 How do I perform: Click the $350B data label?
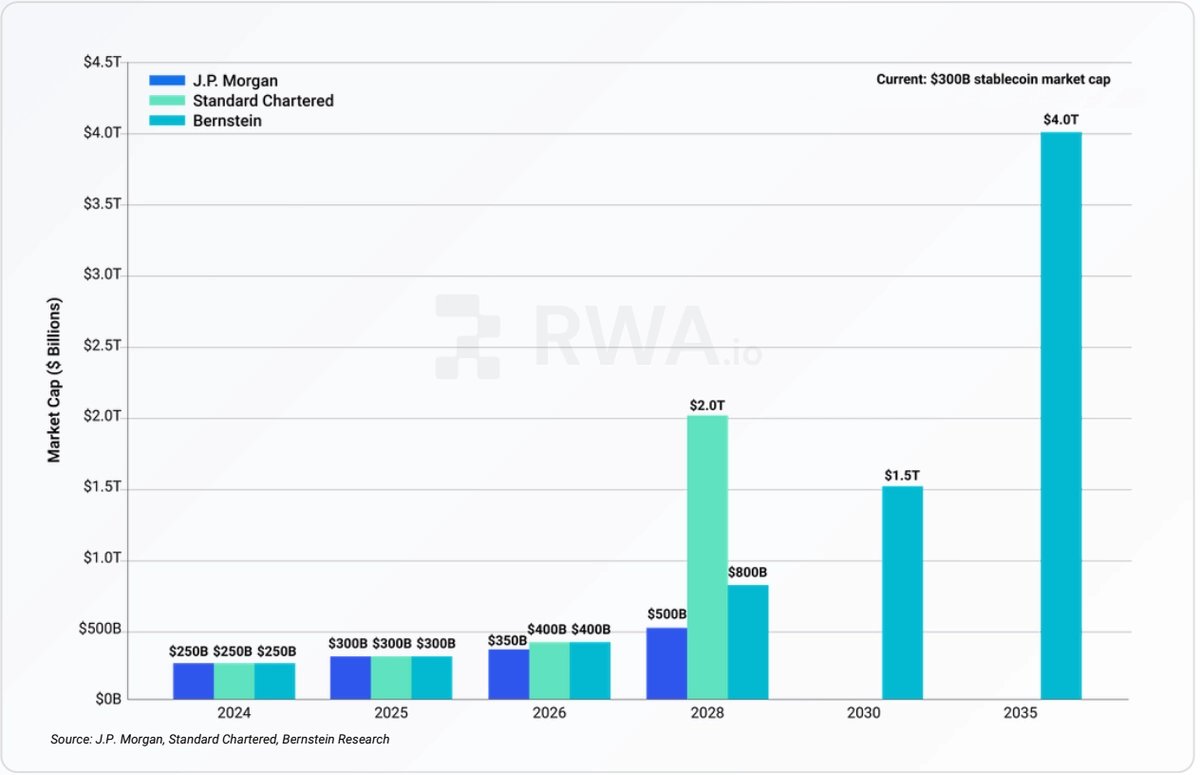[x=508, y=640]
